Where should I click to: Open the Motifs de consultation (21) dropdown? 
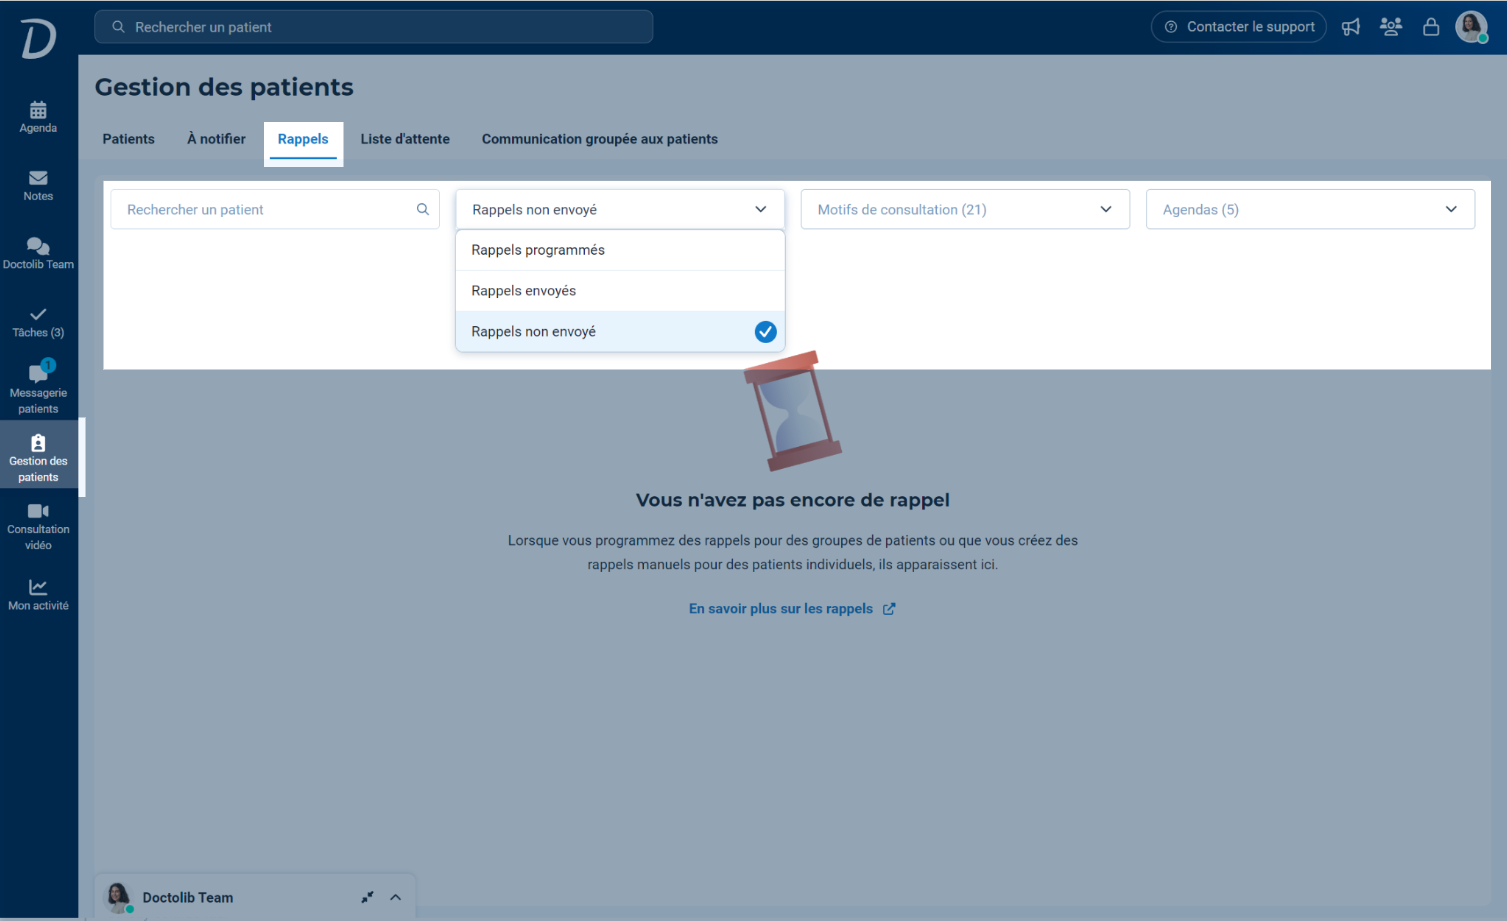coord(965,209)
